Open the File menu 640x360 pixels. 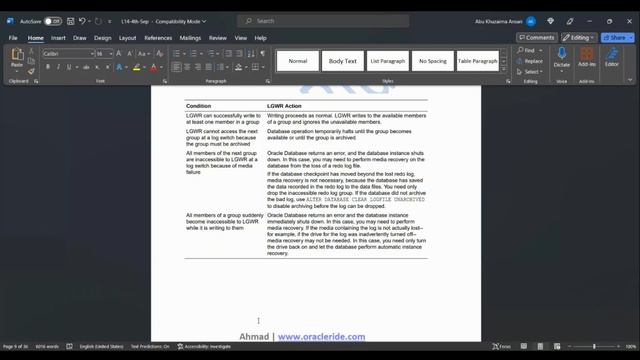13,38
